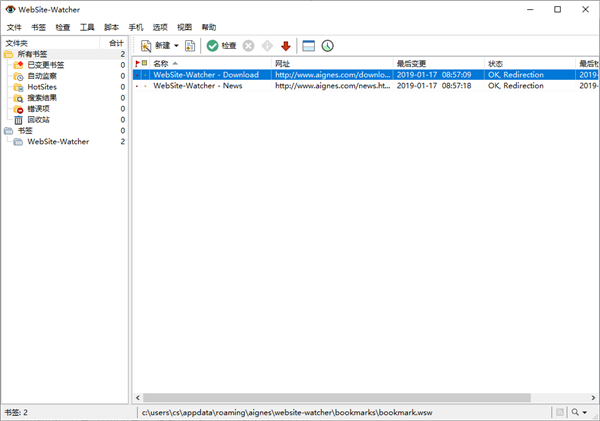Sort by the 最后变更 column header
This screenshot has height=421, width=600.
click(439, 64)
